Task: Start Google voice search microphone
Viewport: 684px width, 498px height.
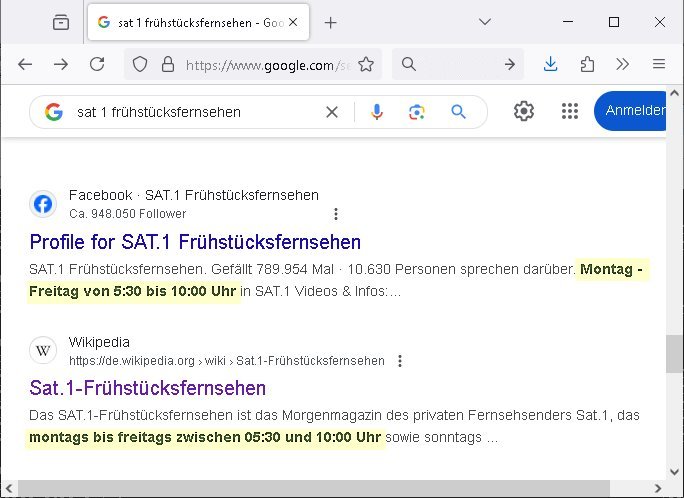Action: (377, 112)
